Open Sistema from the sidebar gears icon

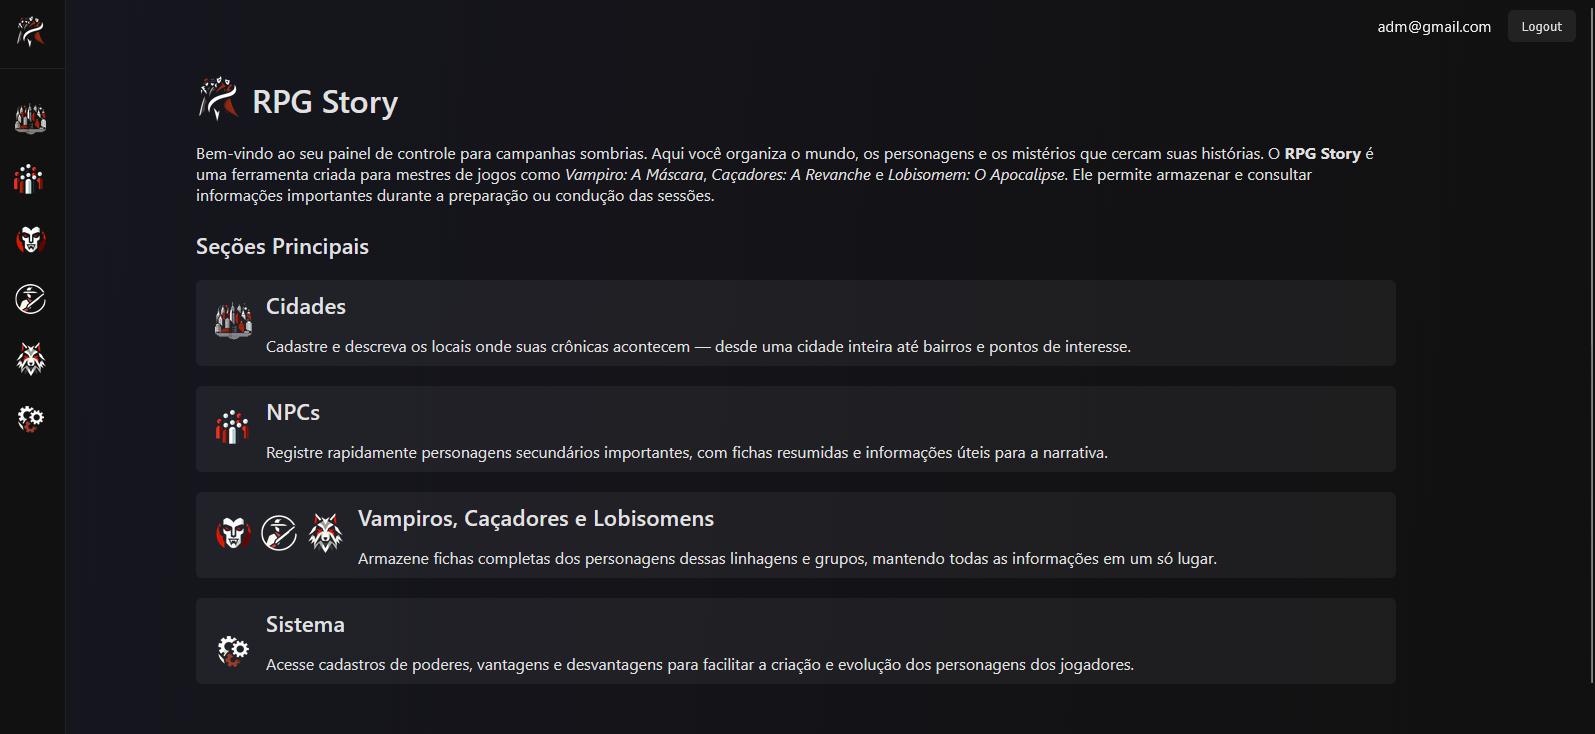pos(31,419)
